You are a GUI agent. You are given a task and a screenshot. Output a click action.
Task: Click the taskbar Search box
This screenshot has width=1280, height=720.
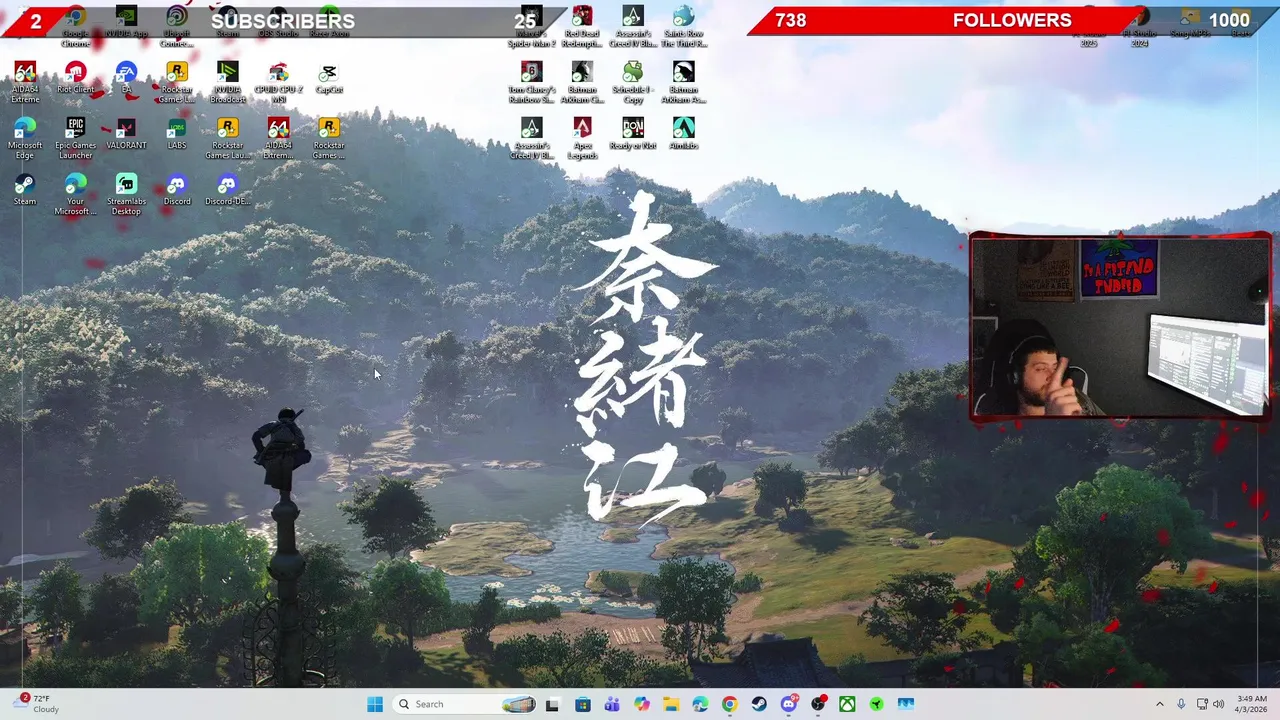(463, 704)
